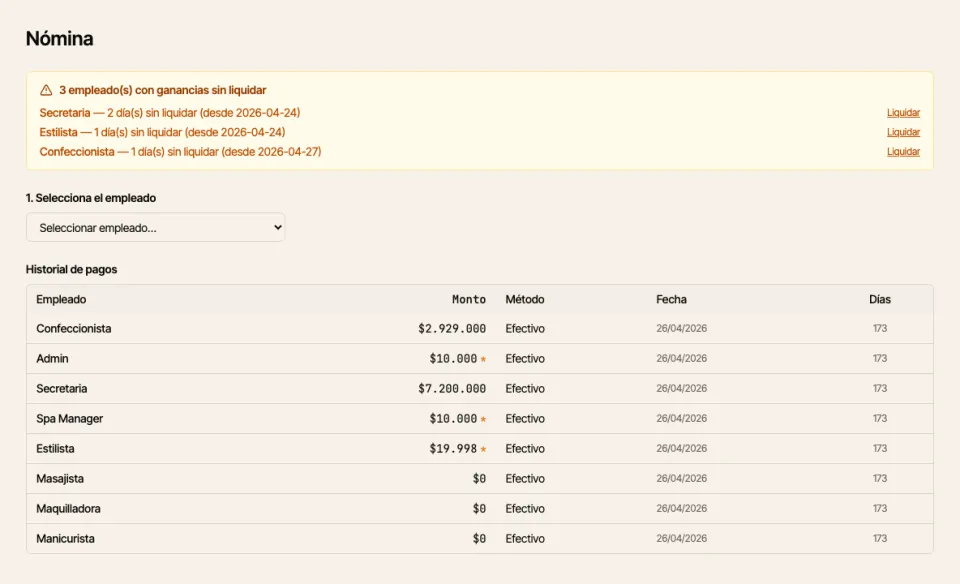This screenshot has width=960, height=584.
Task: Click the warning triangle icon in alert
Action: [x=46, y=90]
